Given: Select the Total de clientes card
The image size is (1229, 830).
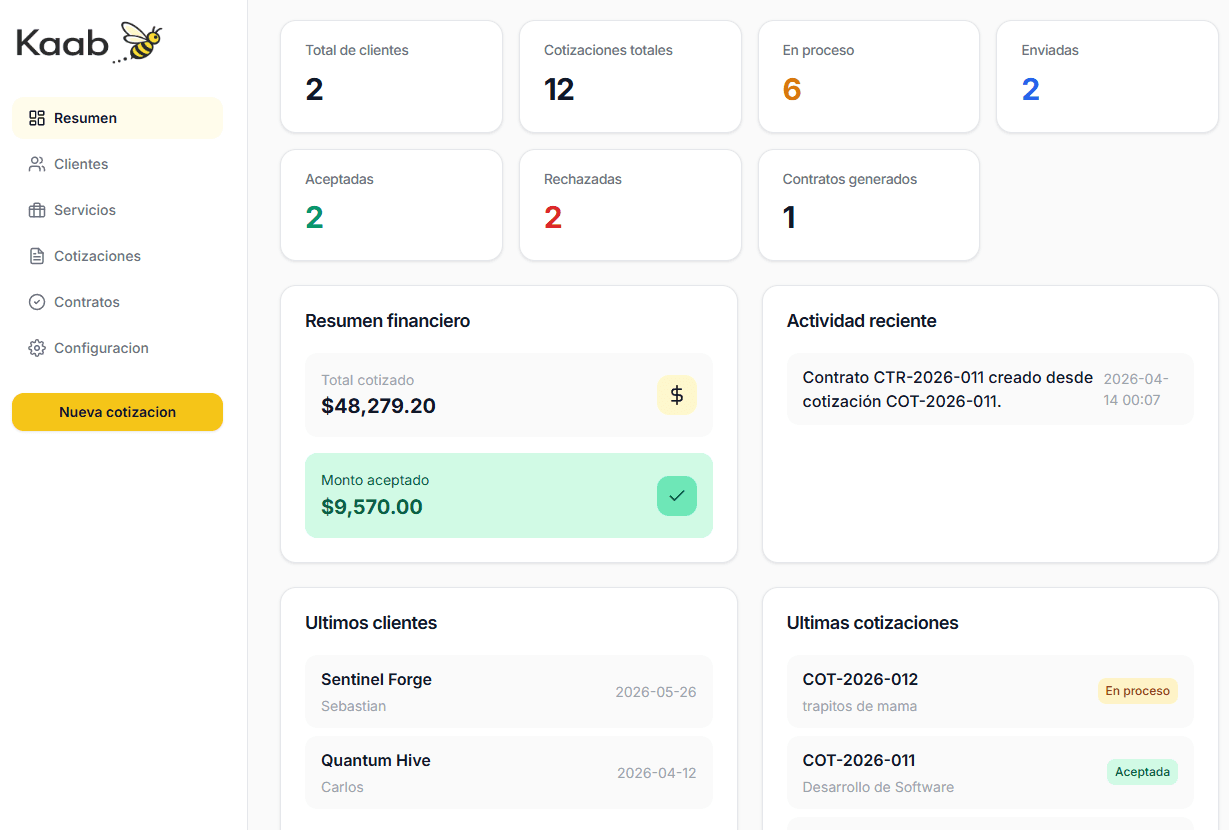Looking at the screenshot, I should 391,76.
